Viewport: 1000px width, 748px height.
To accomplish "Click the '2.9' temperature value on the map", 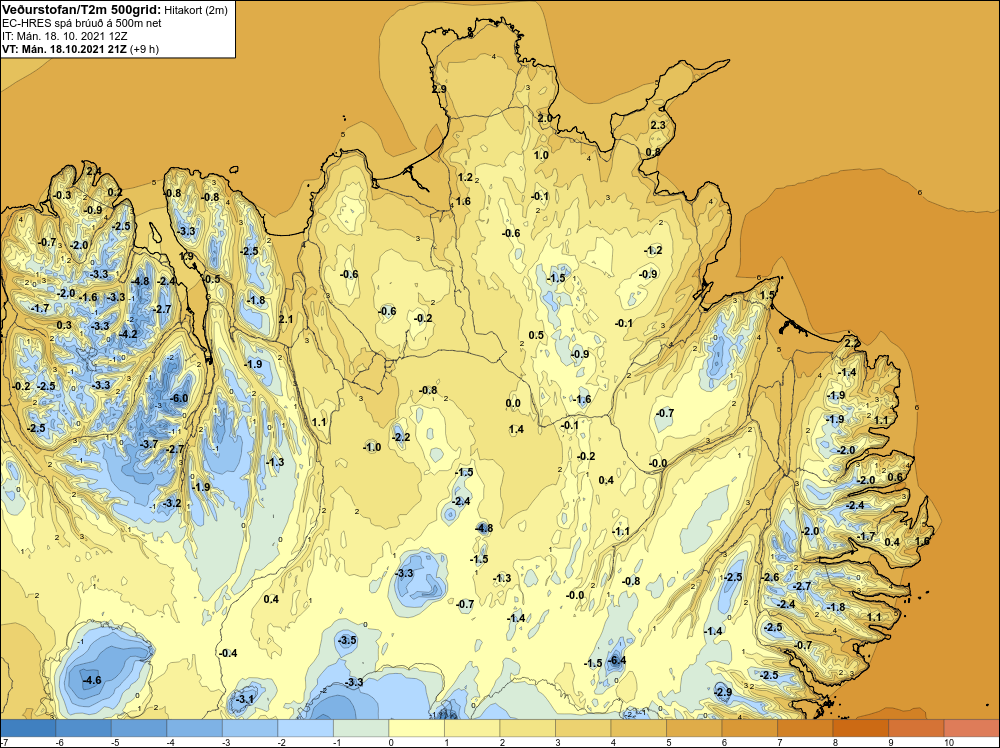I will pos(439,89).
